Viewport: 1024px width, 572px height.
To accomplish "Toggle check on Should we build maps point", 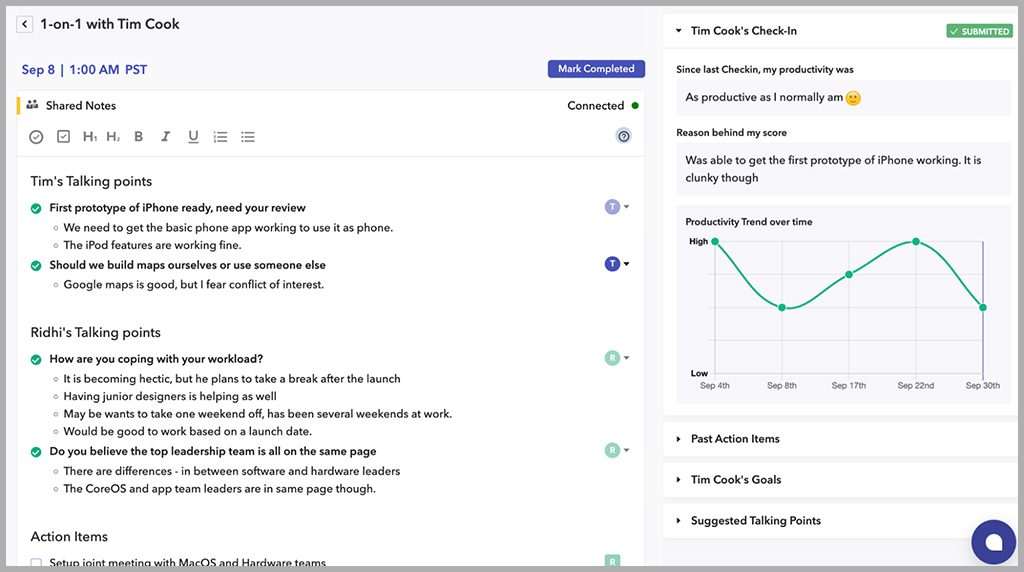I will coord(36,266).
